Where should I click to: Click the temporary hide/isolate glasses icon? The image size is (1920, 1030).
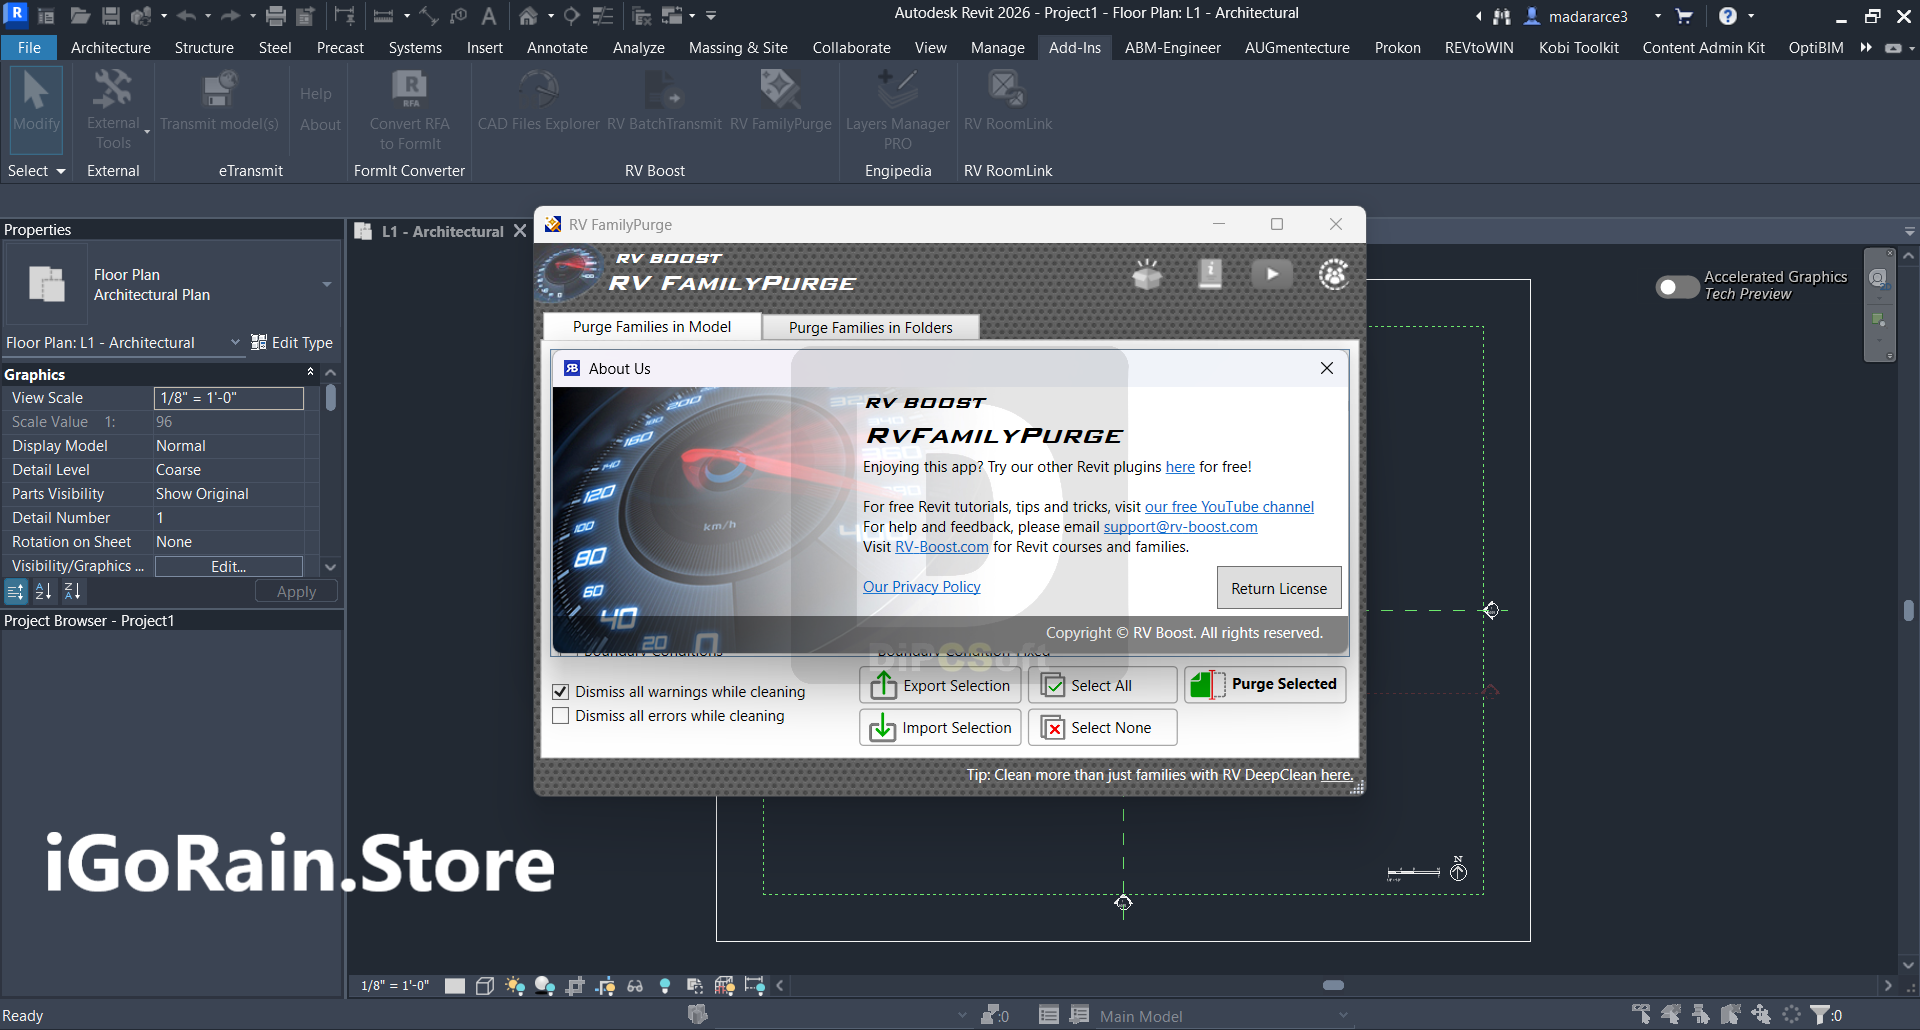[635, 986]
